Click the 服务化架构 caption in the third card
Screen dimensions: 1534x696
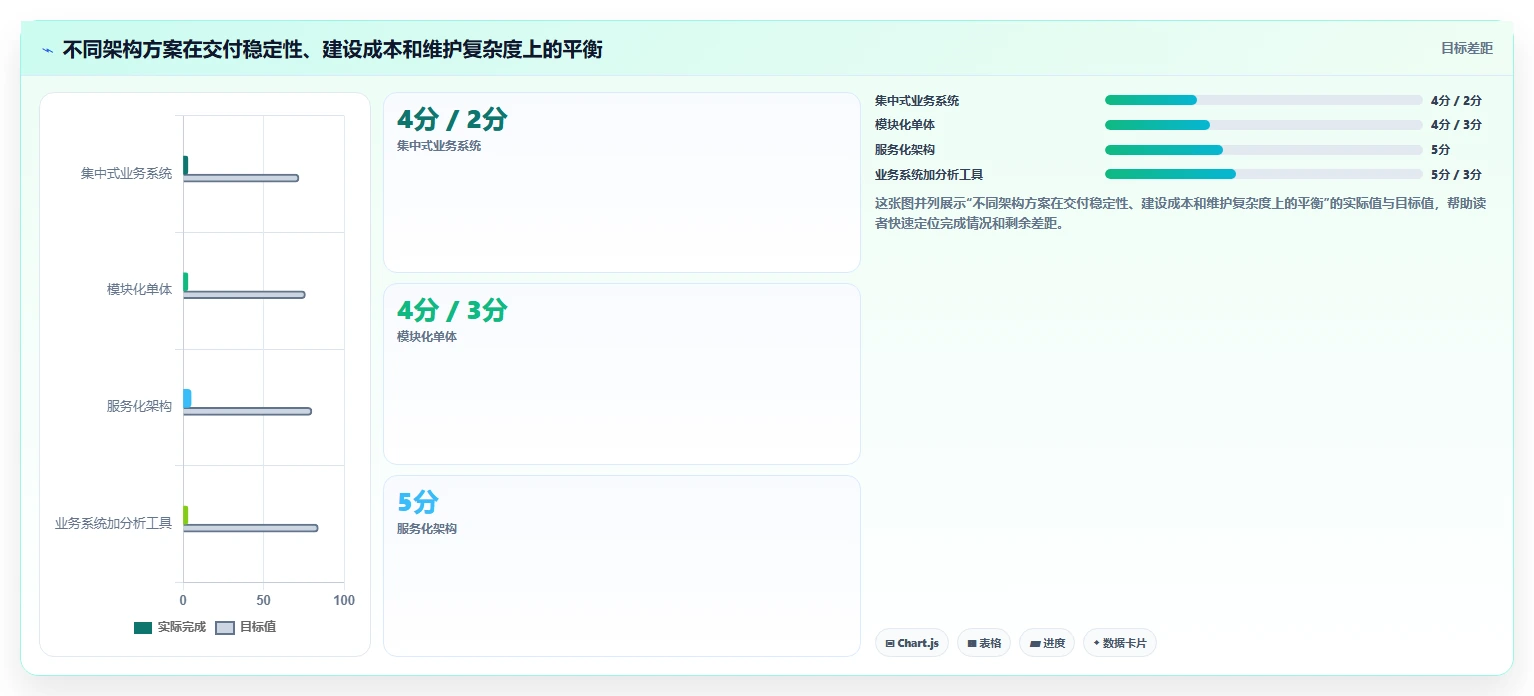[x=427, y=529]
